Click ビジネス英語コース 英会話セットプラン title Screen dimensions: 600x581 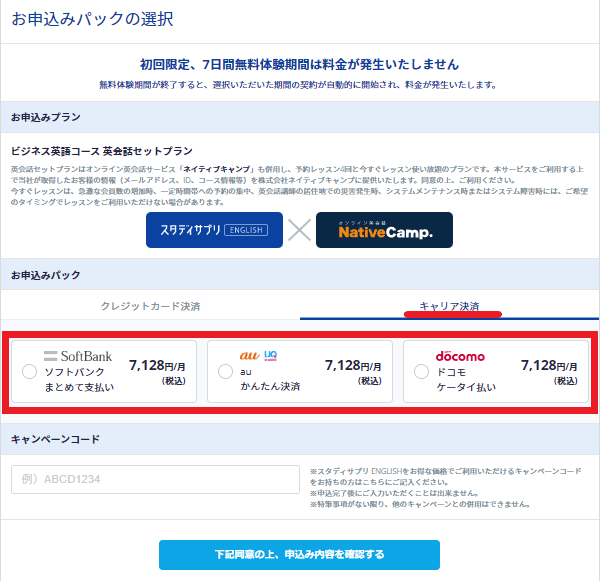pyautogui.click(x=101, y=151)
